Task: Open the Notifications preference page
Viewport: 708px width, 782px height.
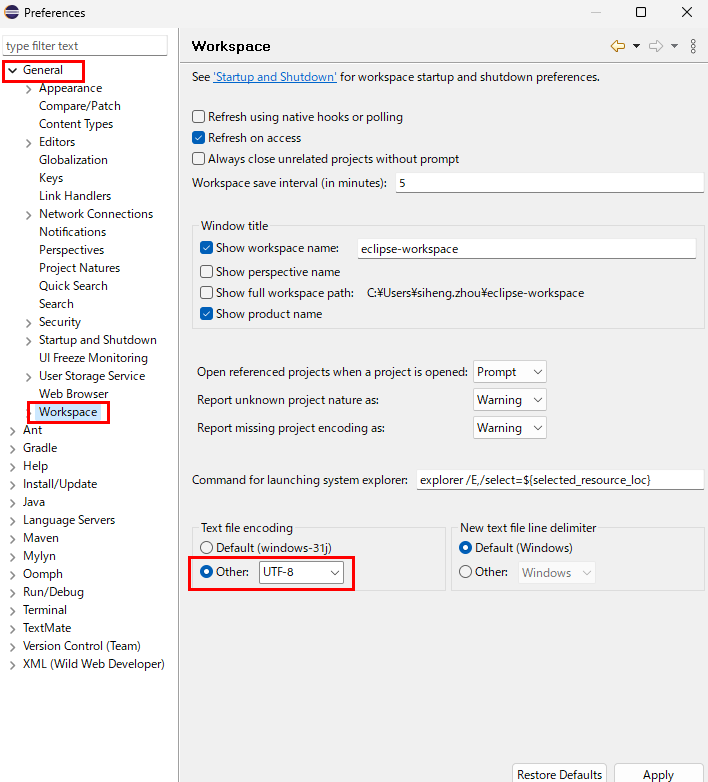Action: (x=72, y=231)
